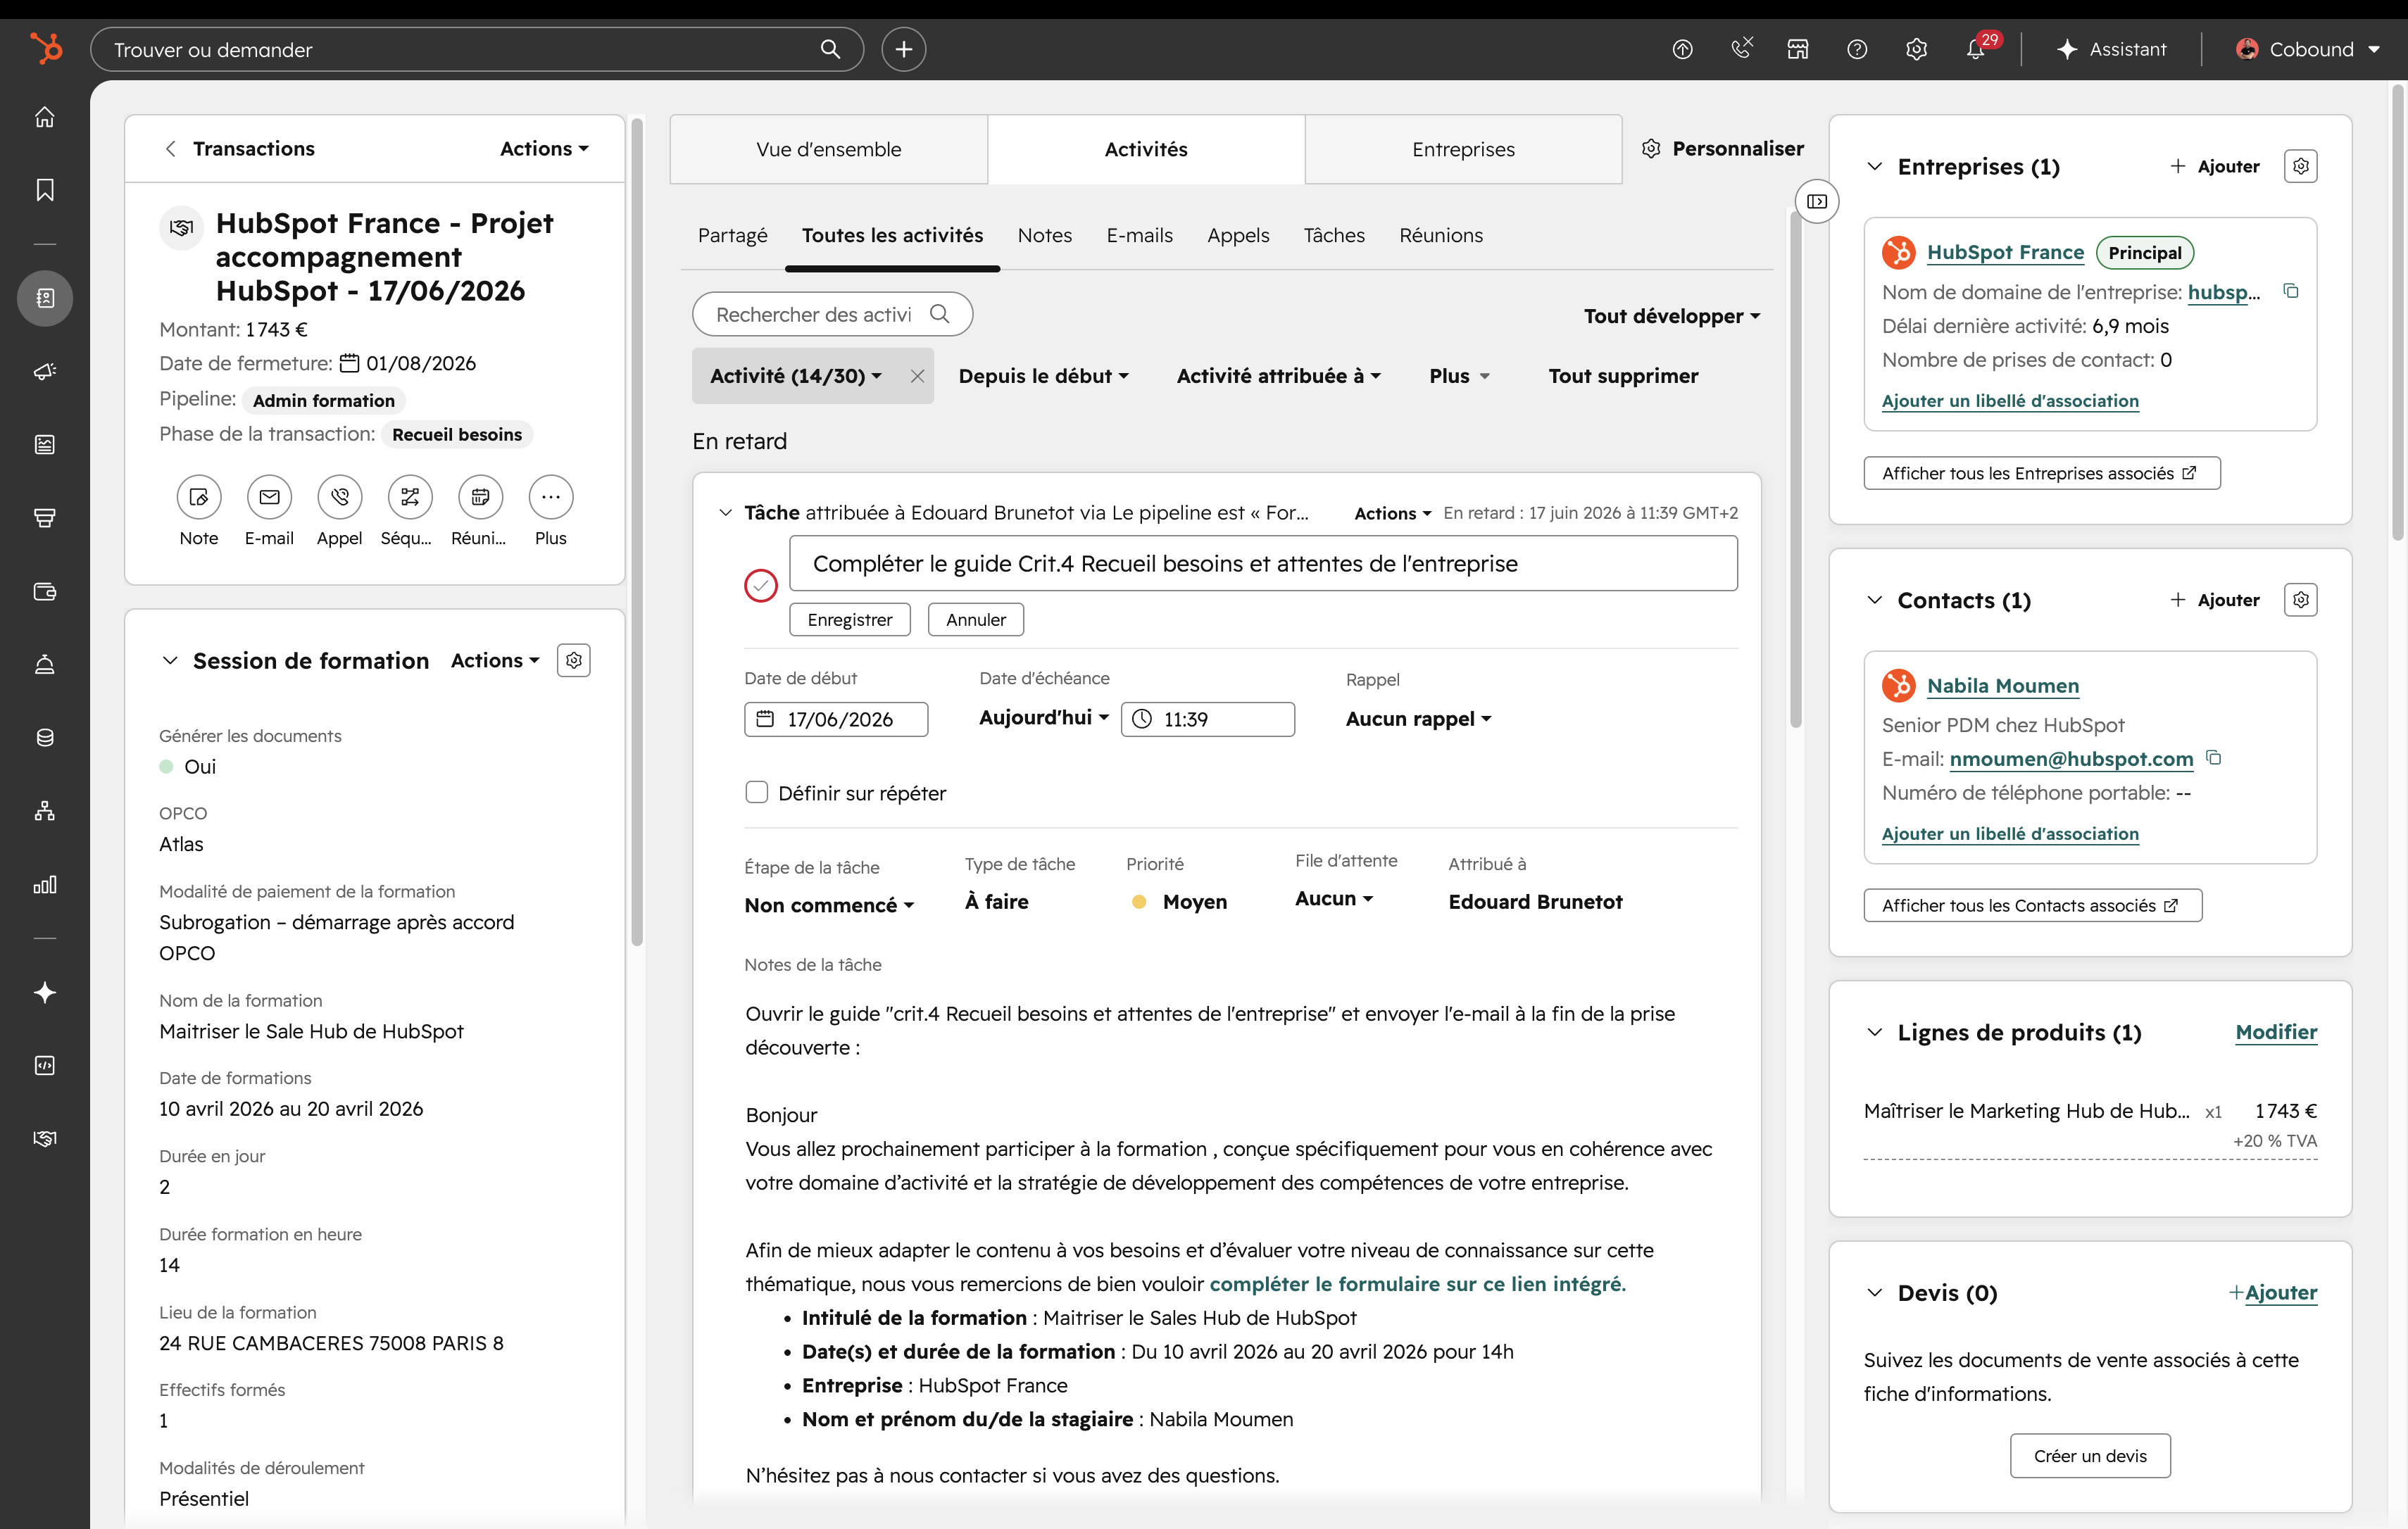Open the Home icon in sidebar
This screenshot has width=2408, height=1529.
[45, 117]
